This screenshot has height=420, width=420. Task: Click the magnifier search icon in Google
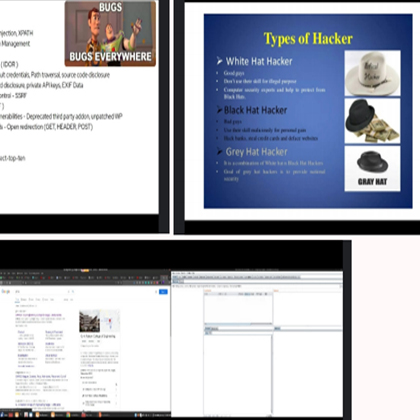tap(73, 292)
